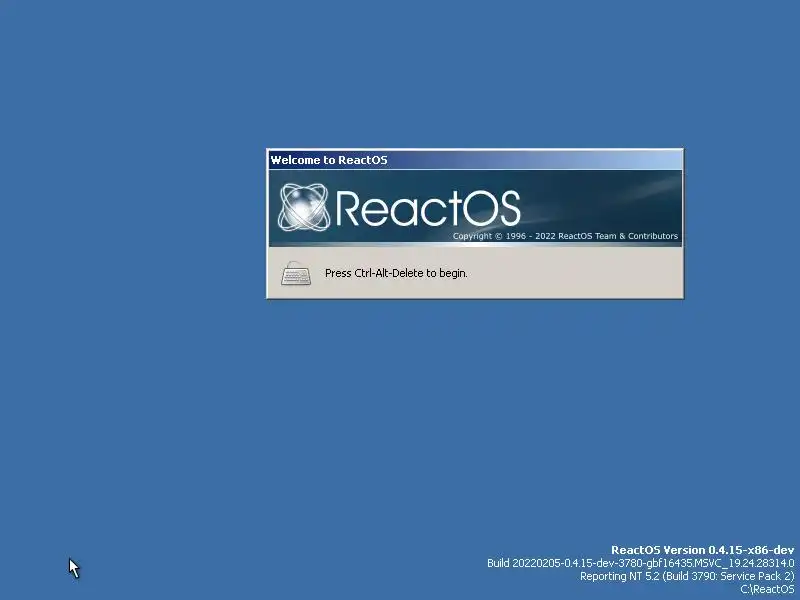Click the "C:\ReactOS" path text
Image resolution: width=800 pixels, height=600 pixels.
click(x=767, y=589)
